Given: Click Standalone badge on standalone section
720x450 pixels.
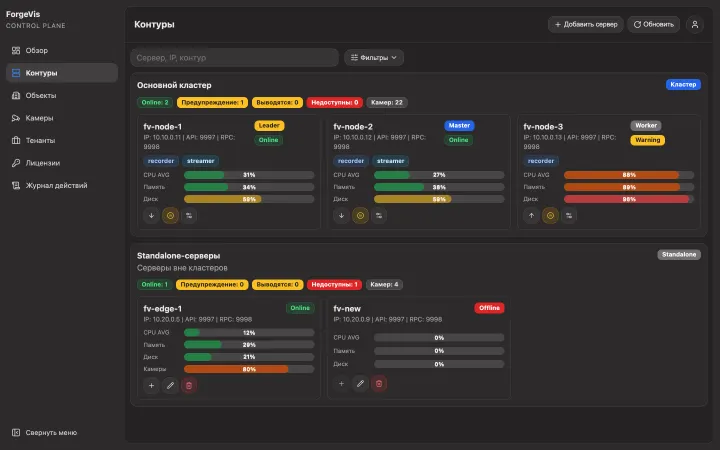Looking at the screenshot, I should 679,254.
